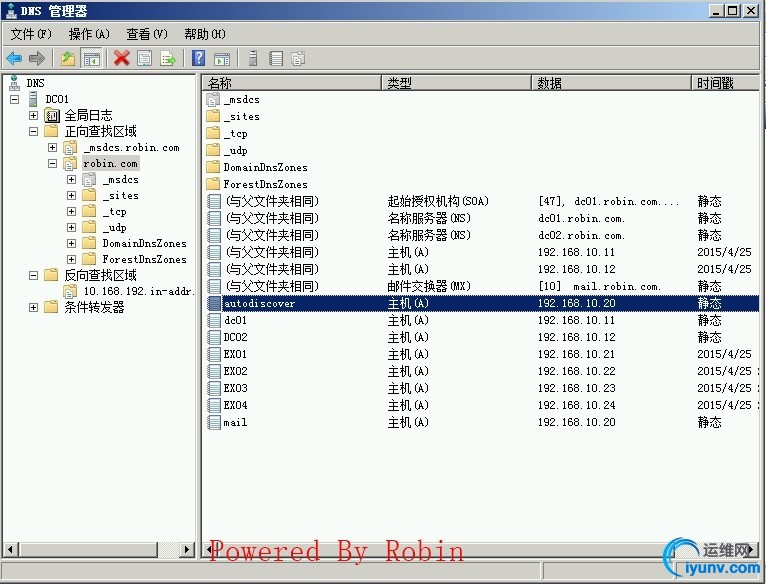Toggle the action pane toolbar icon
This screenshot has height=584, width=766.
pyautogui.click(x=222, y=59)
